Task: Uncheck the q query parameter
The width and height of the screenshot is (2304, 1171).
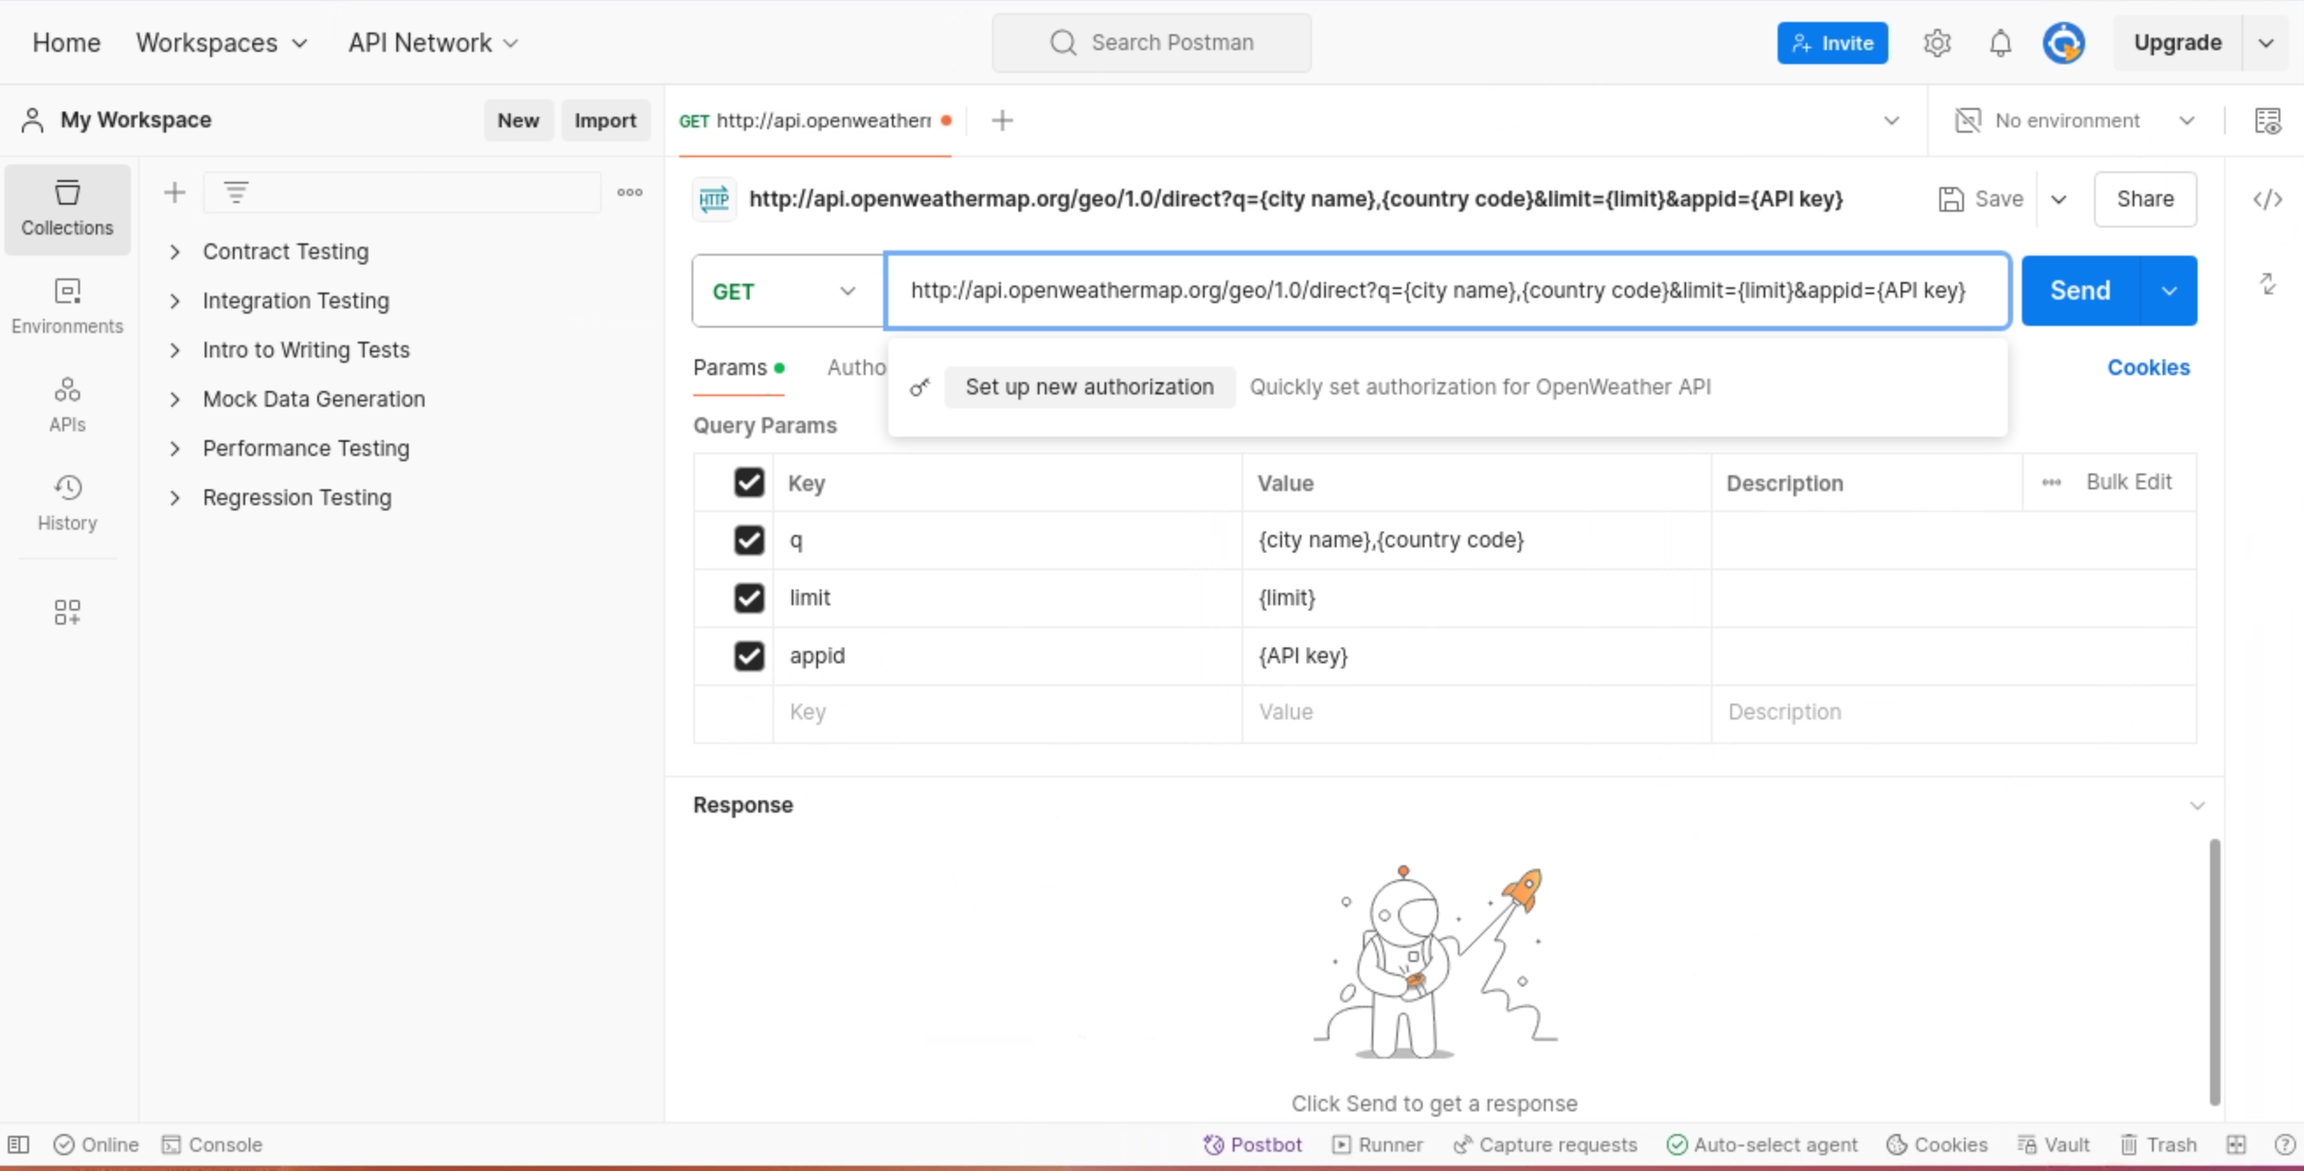Action: [x=748, y=540]
